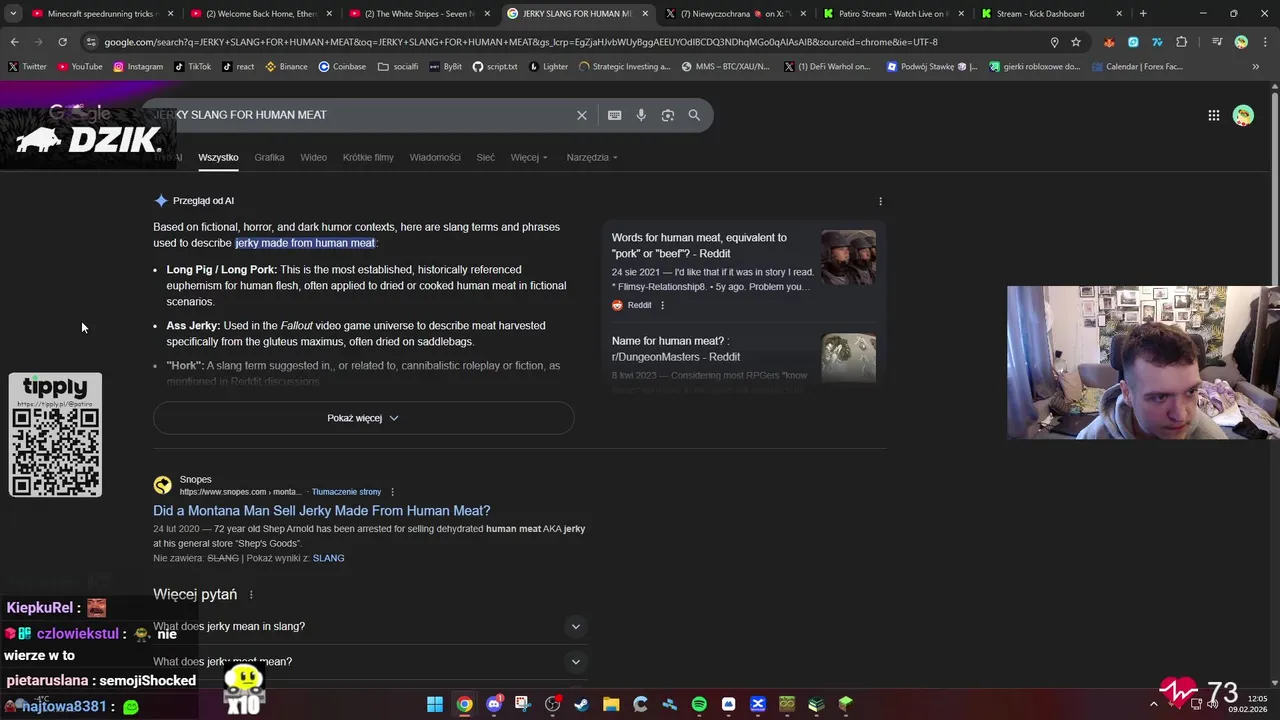
Task: Open Chrome media controls icon
Action: 1217,42
